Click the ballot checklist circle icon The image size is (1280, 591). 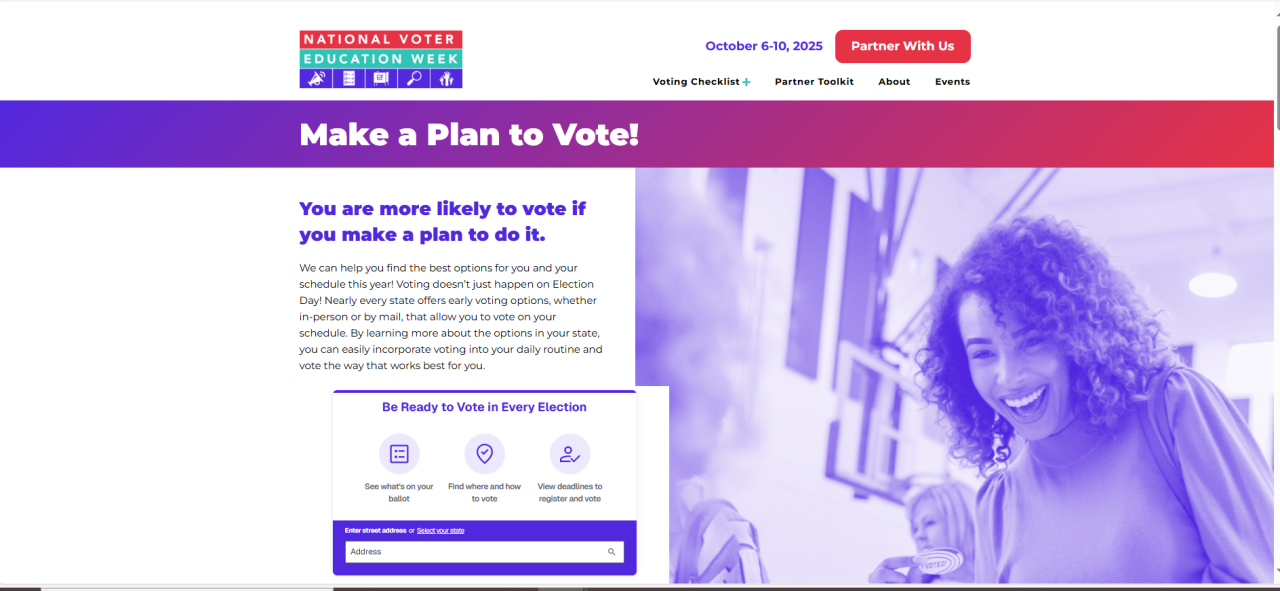pos(399,454)
